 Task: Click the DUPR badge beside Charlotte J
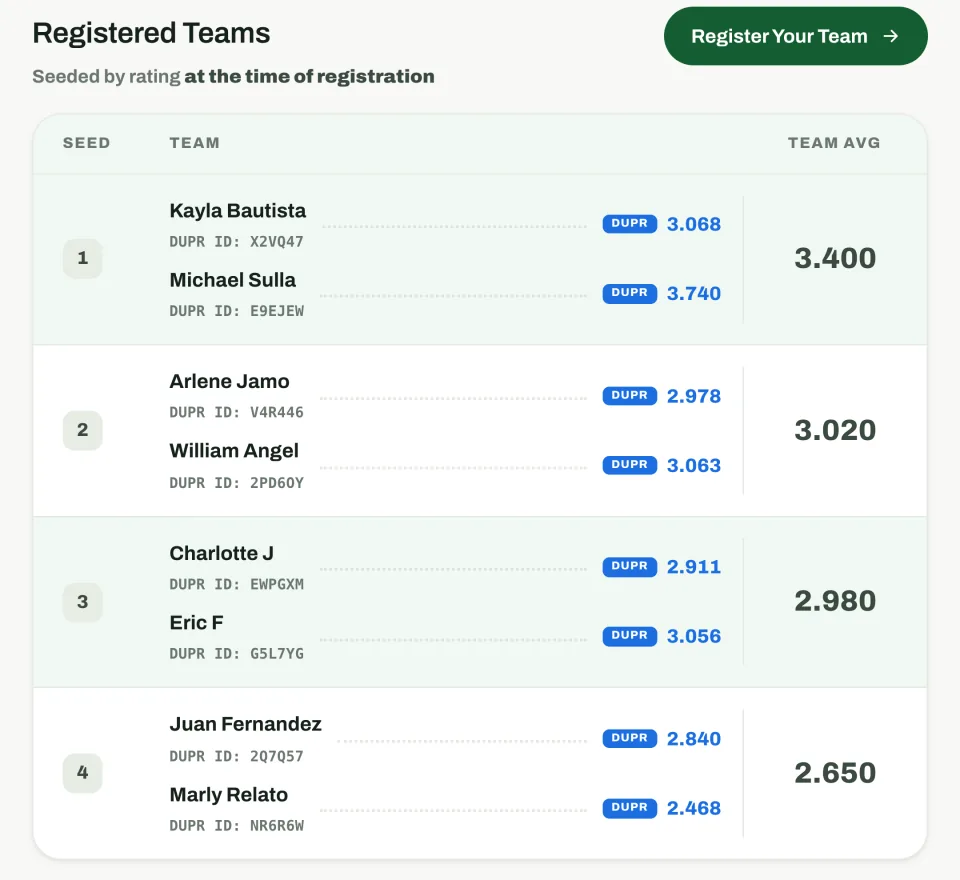pyautogui.click(x=629, y=566)
